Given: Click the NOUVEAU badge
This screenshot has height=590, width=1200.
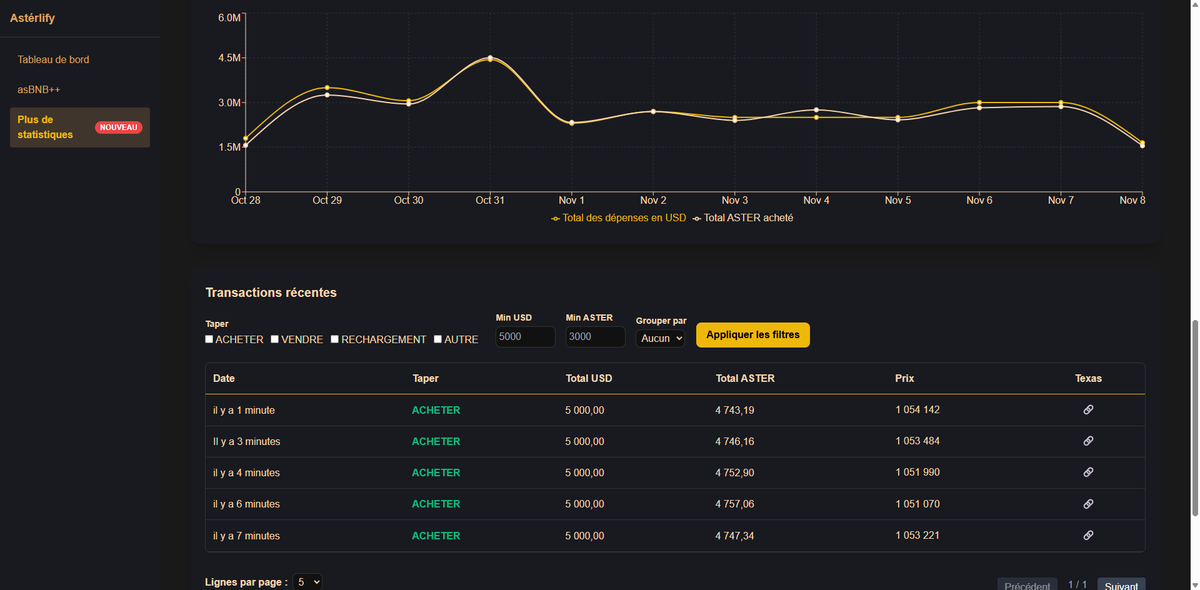Looking at the screenshot, I should [119, 128].
